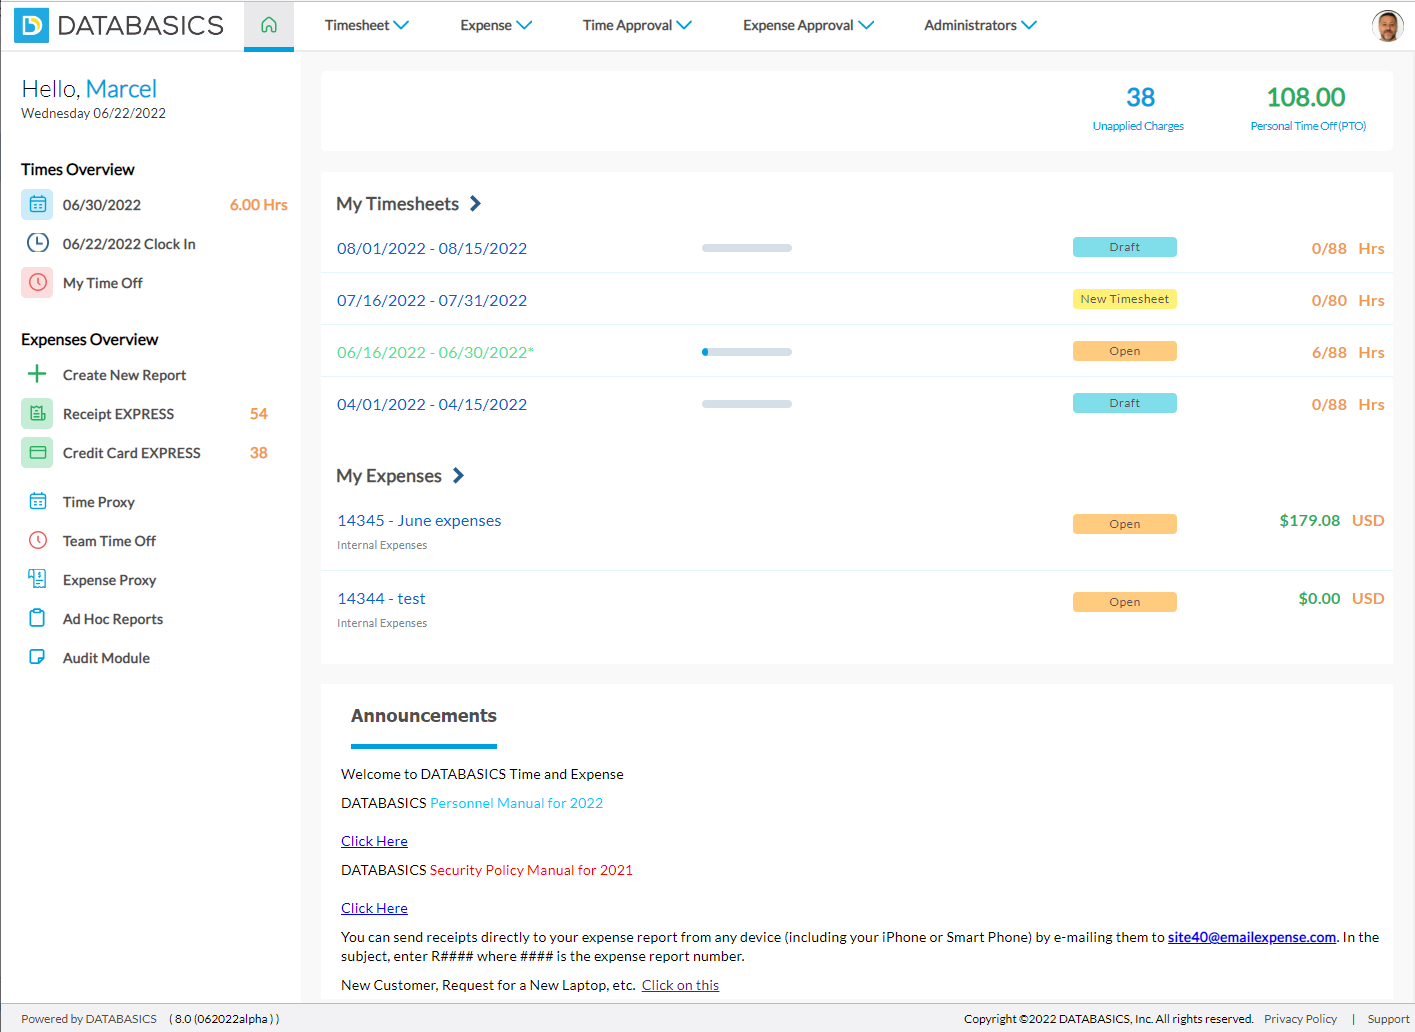Select Create New Report

125,375
